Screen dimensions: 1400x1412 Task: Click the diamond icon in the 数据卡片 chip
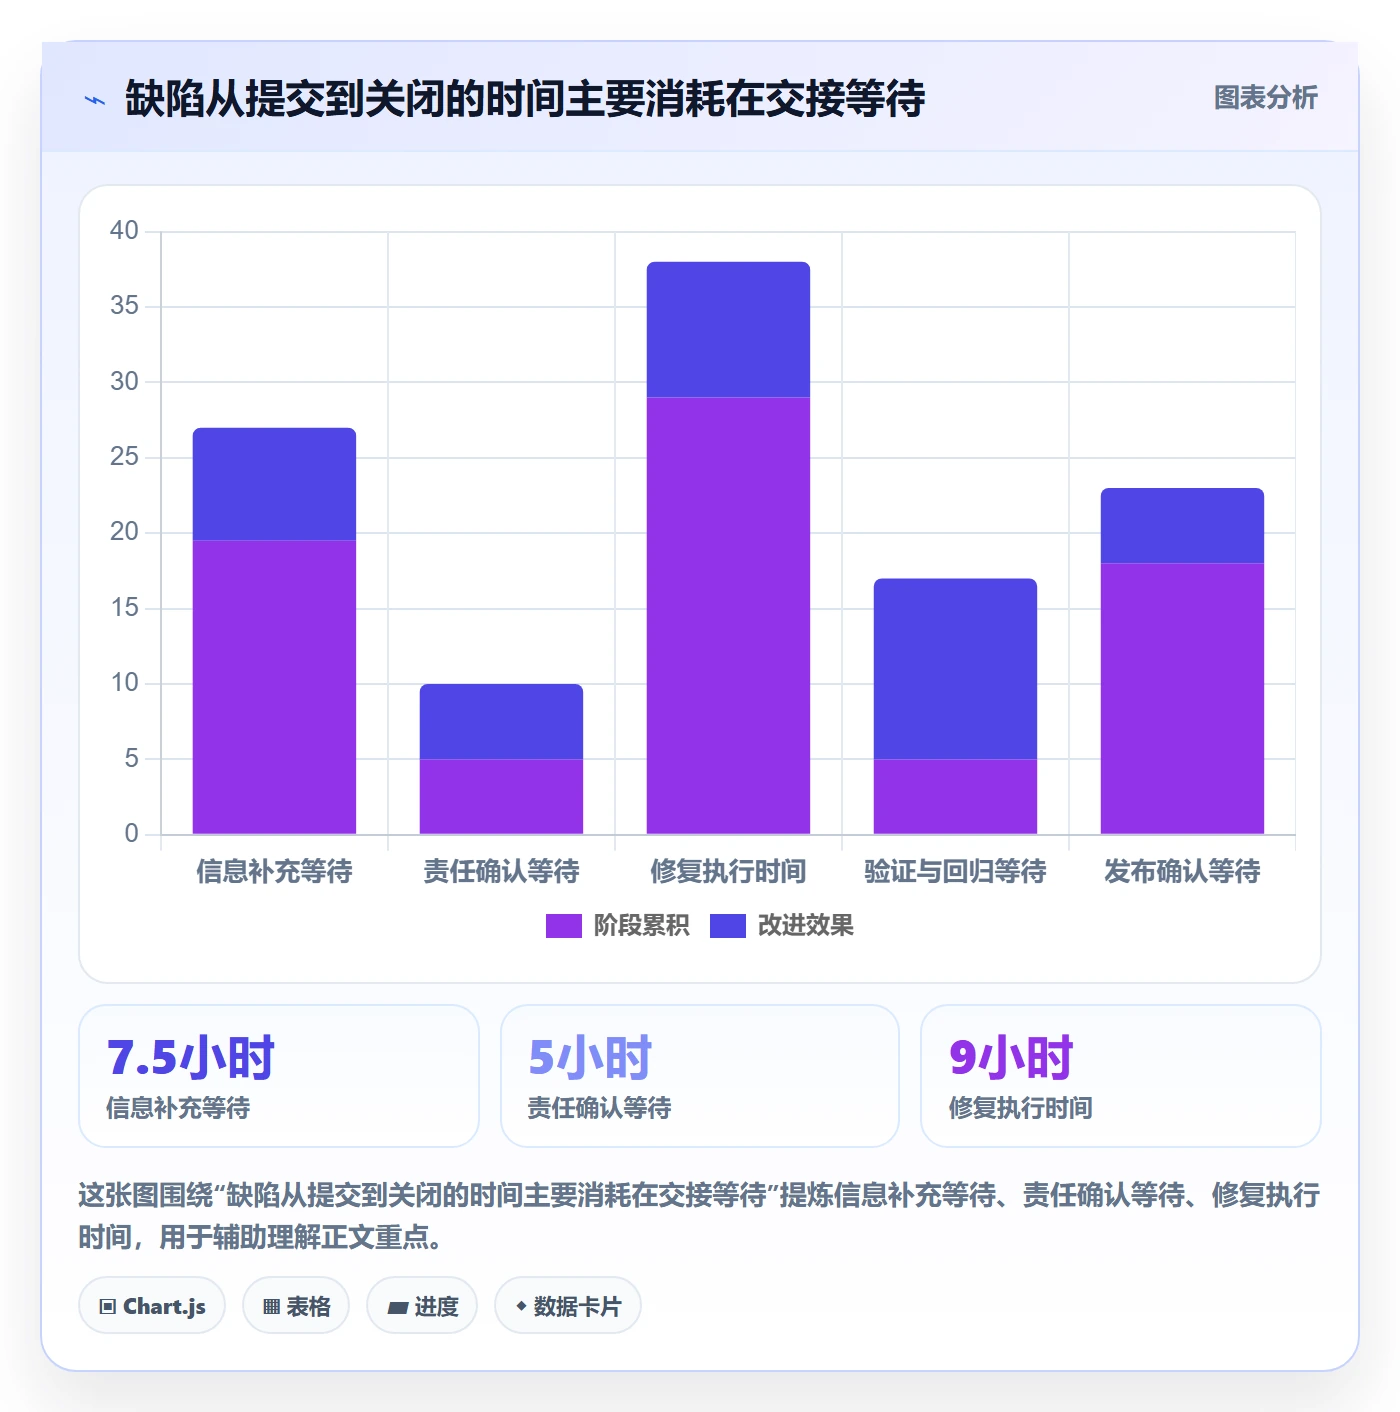pyautogui.click(x=521, y=1306)
